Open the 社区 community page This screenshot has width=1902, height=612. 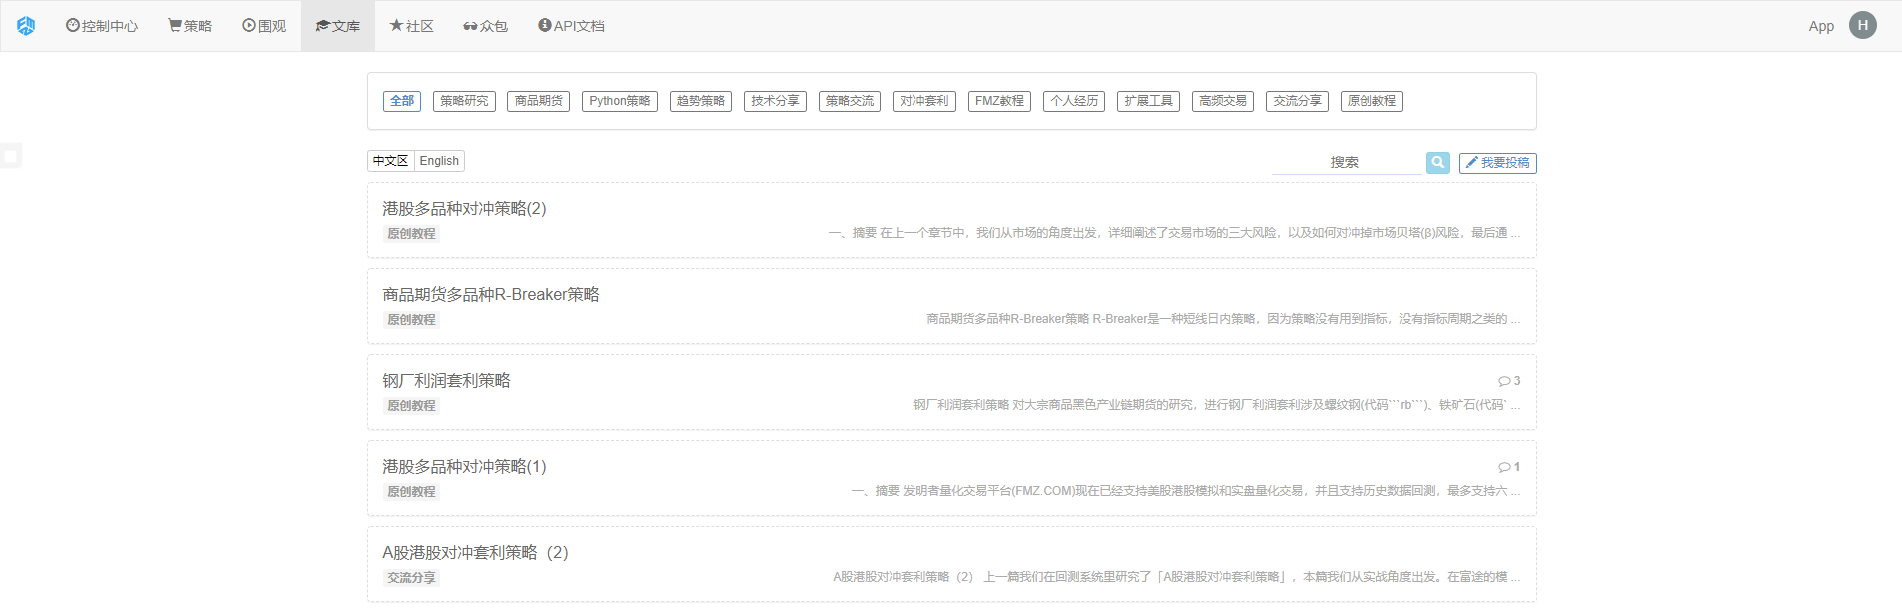[411, 26]
